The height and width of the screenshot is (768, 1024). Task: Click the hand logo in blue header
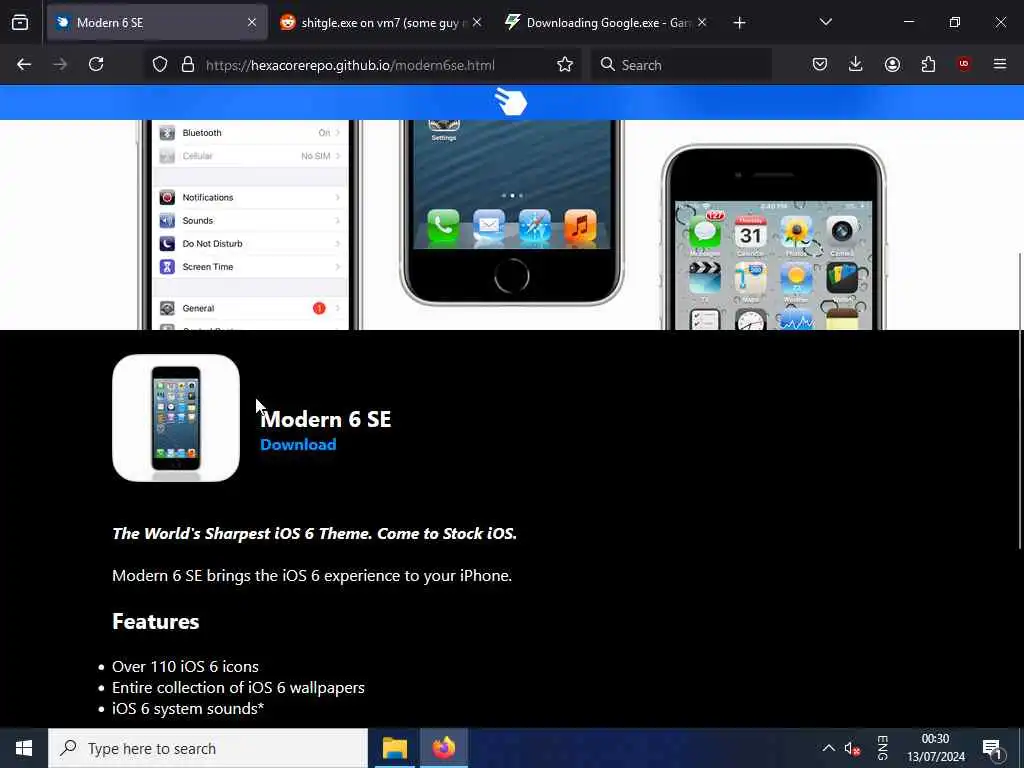(511, 102)
